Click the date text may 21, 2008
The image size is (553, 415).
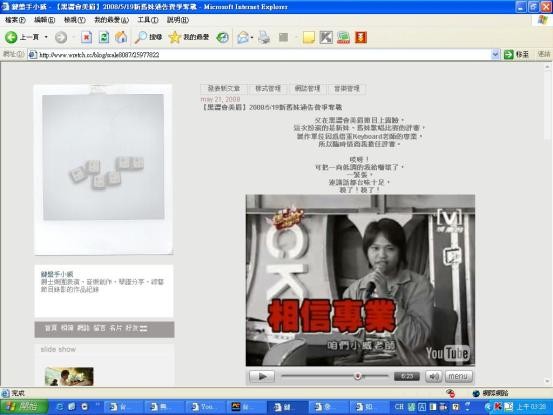pos(220,99)
